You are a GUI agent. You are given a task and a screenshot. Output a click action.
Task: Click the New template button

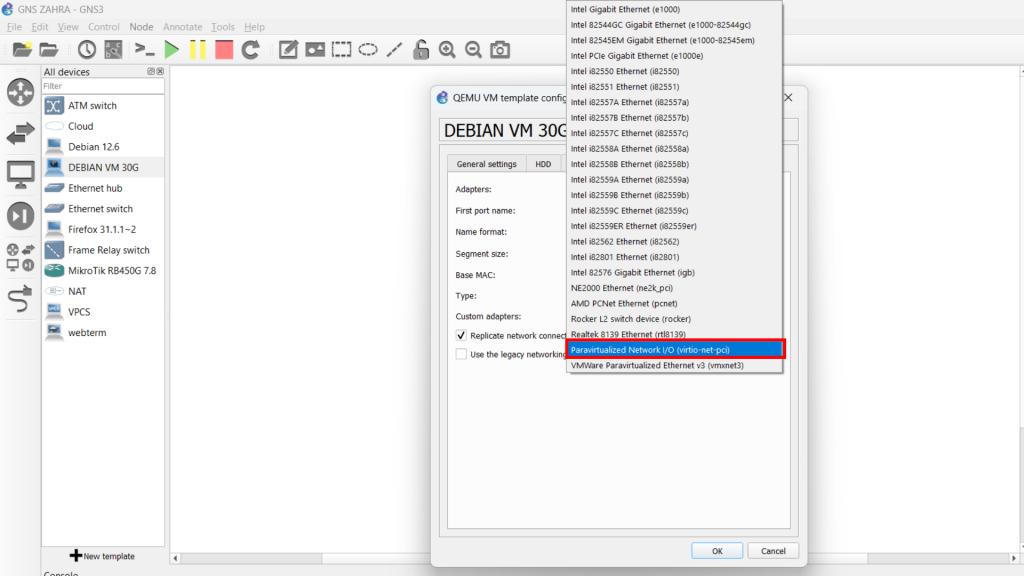click(x=102, y=556)
